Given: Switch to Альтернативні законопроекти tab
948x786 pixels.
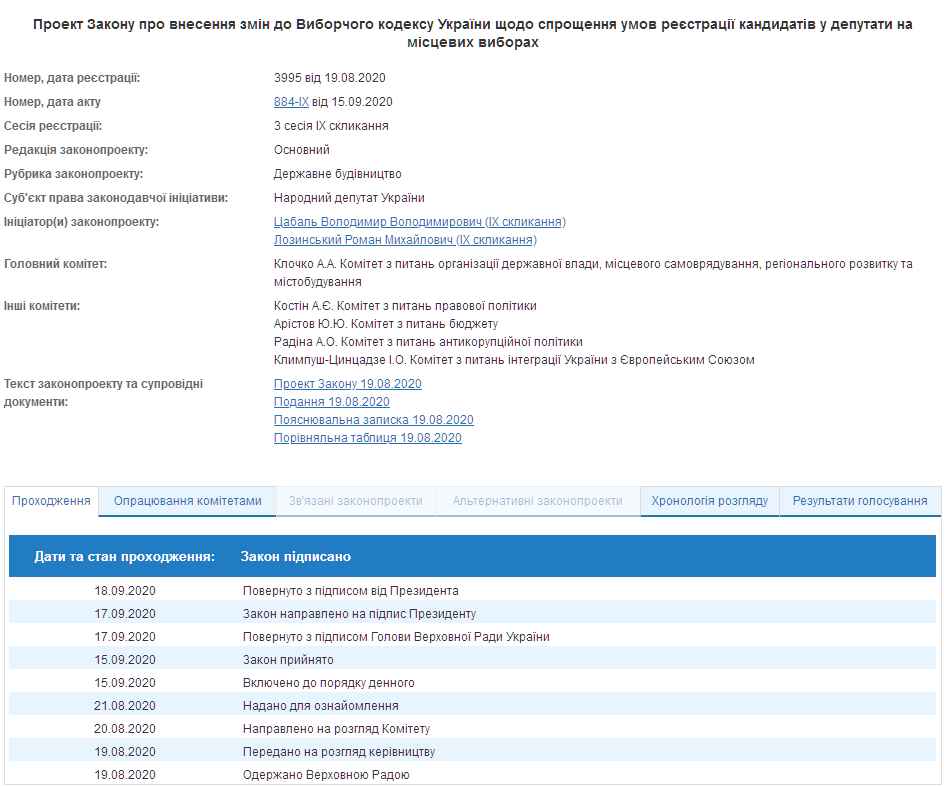Looking at the screenshot, I should (537, 501).
